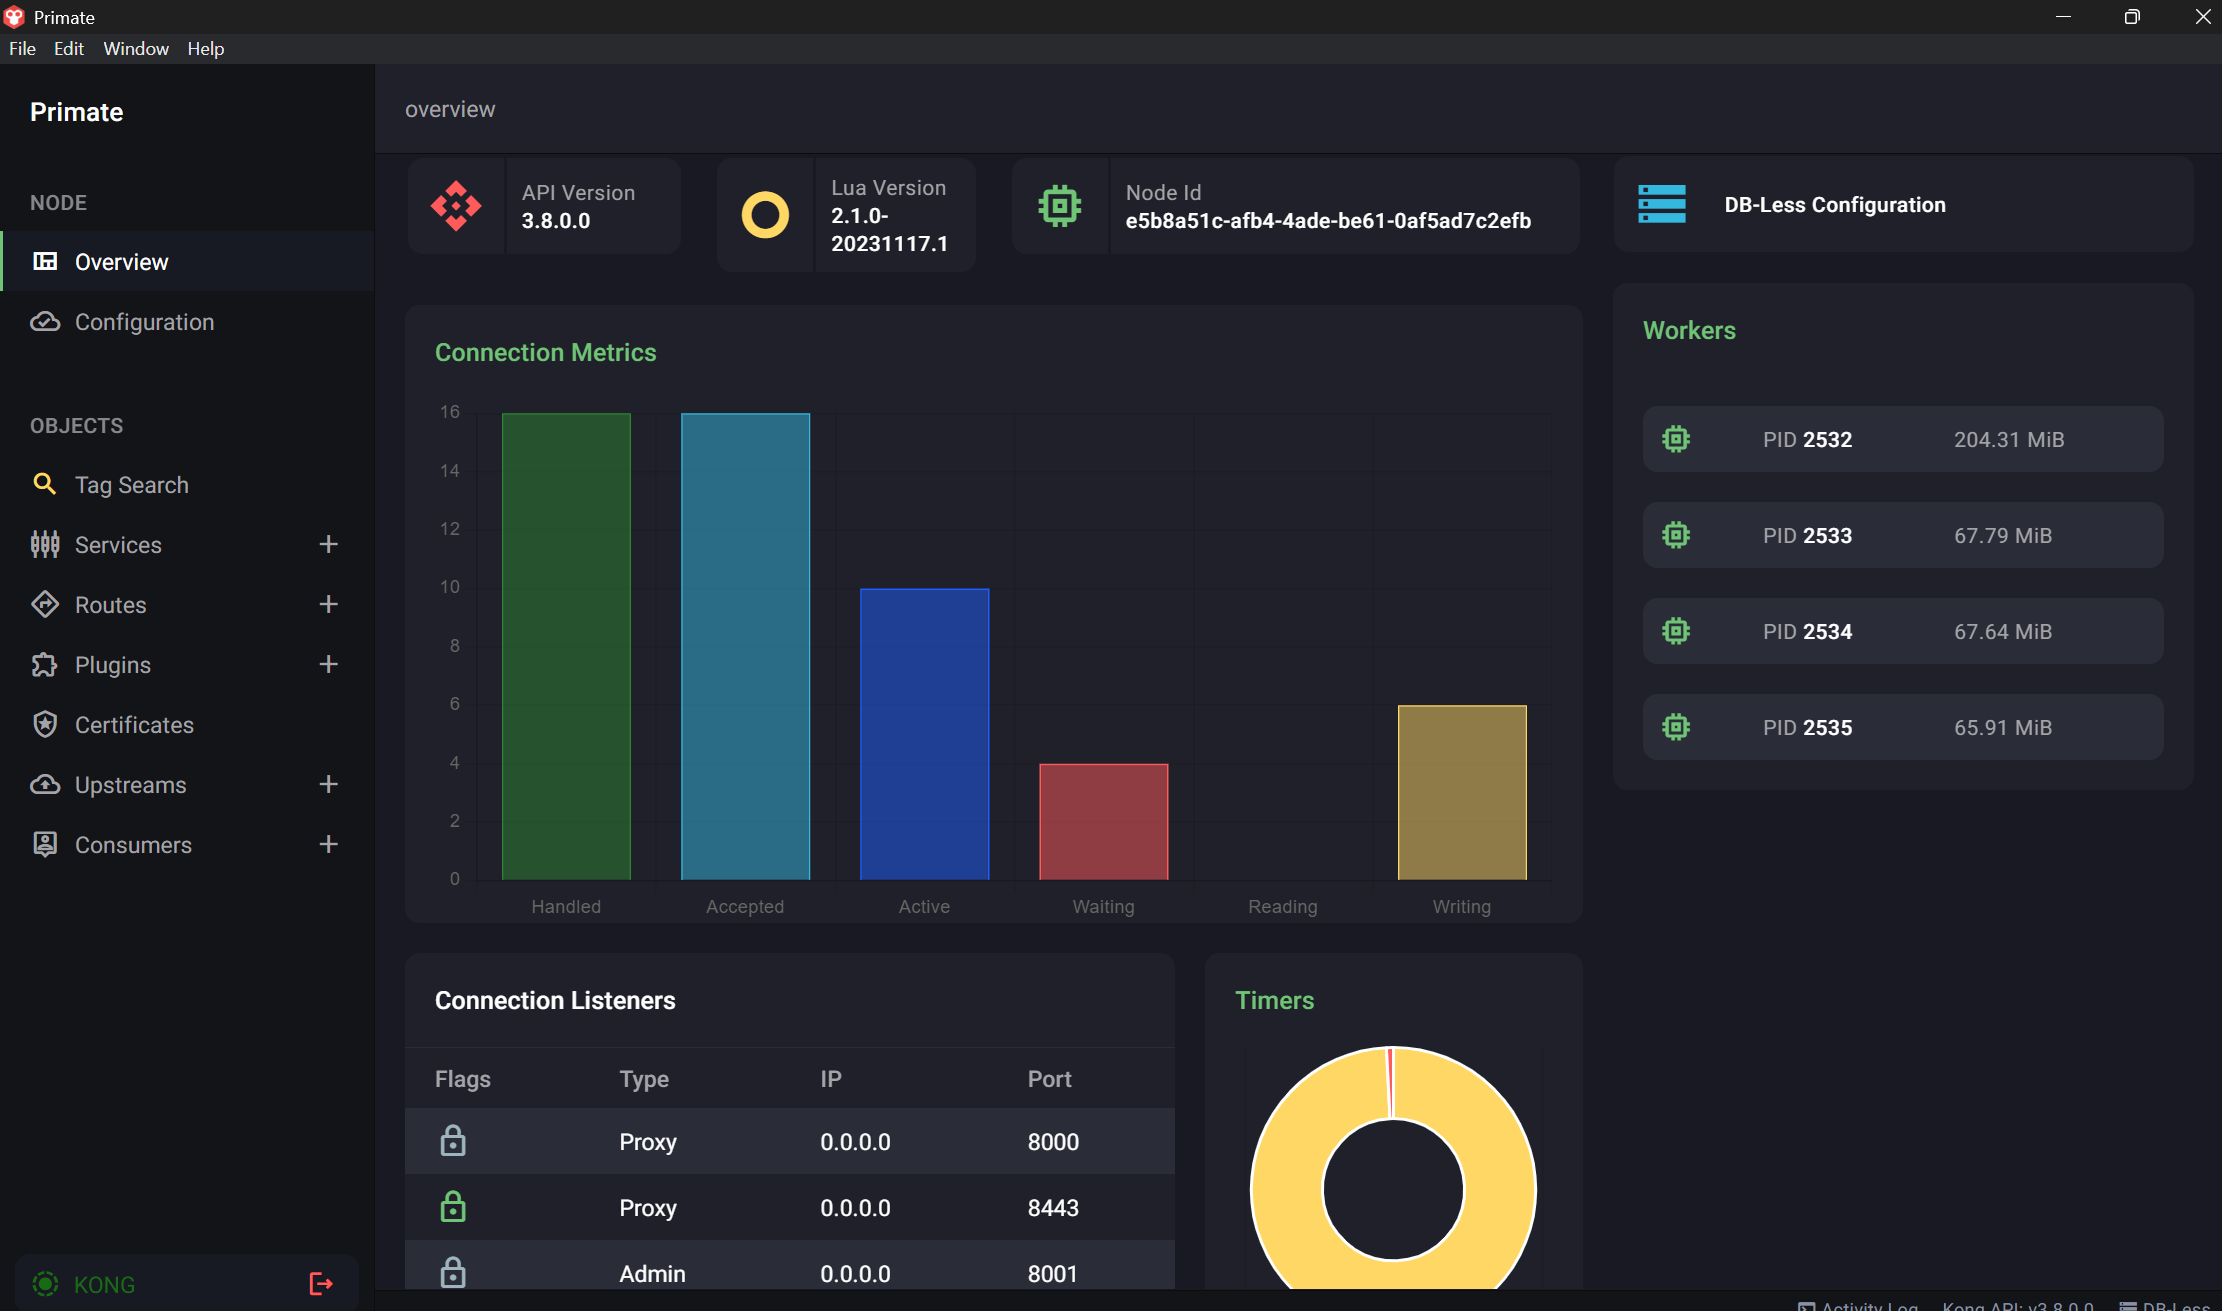Add a new Service with plus
2222x1311 pixels.
(328, 544)
